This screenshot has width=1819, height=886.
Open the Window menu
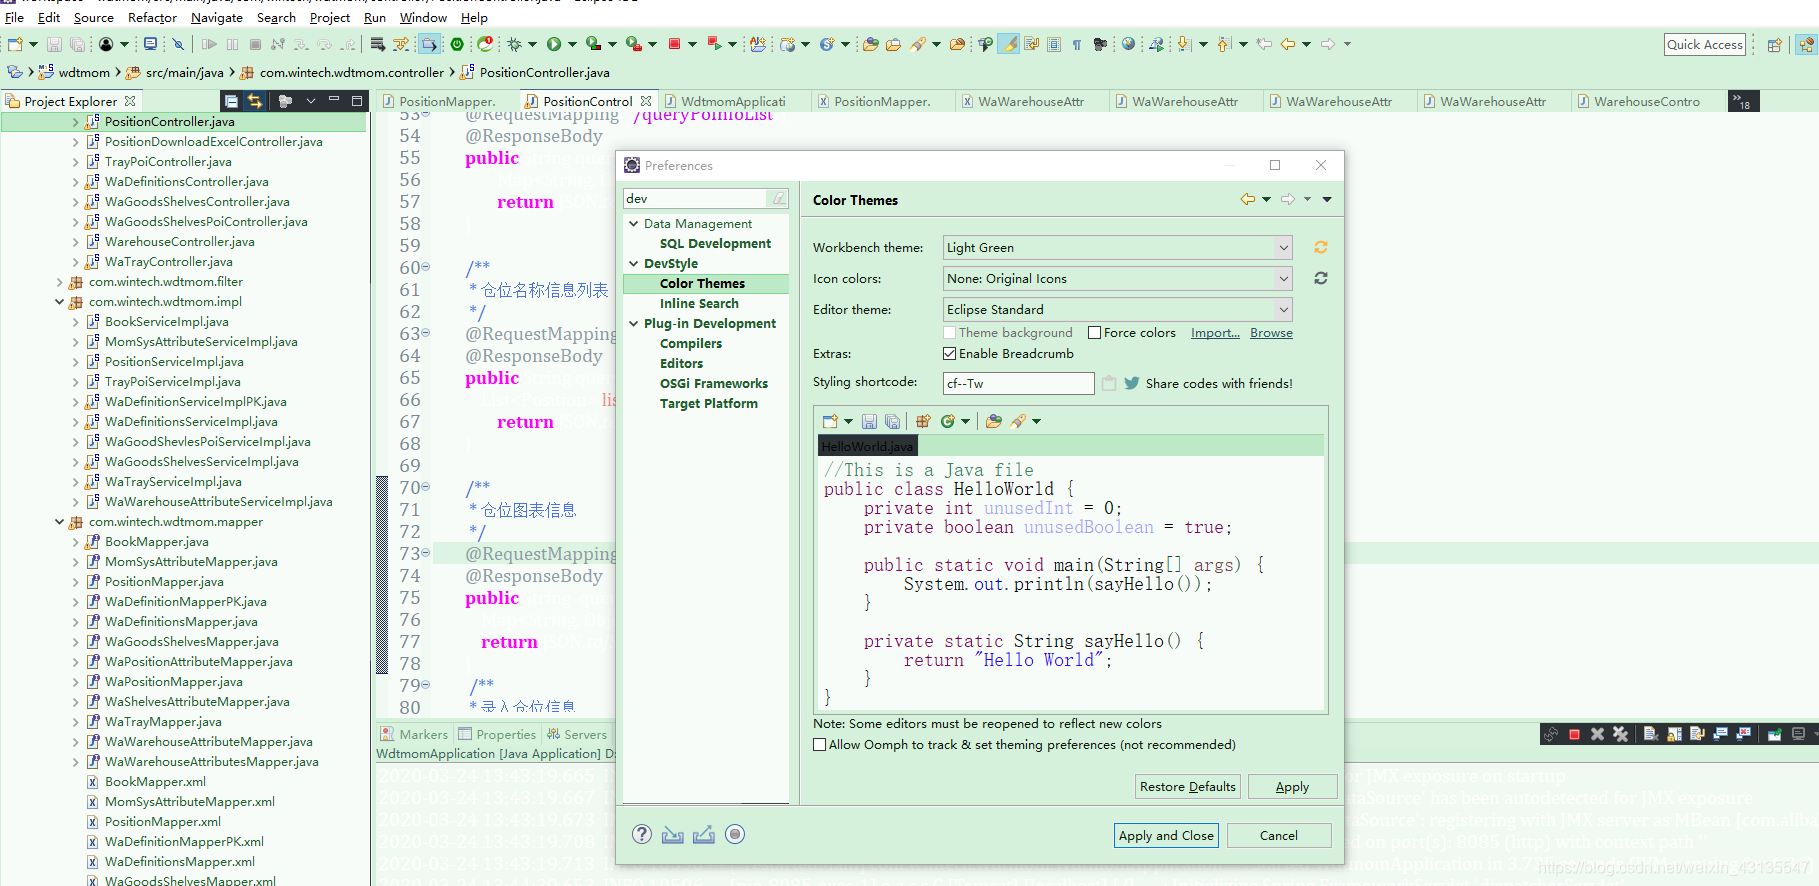[423, 17]
